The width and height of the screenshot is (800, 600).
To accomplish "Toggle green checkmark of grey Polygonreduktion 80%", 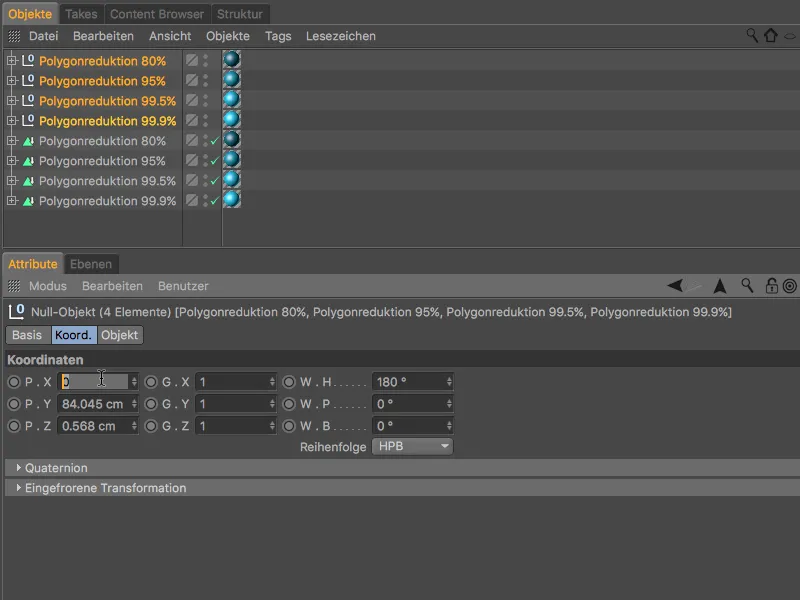I will click(215, 141).
